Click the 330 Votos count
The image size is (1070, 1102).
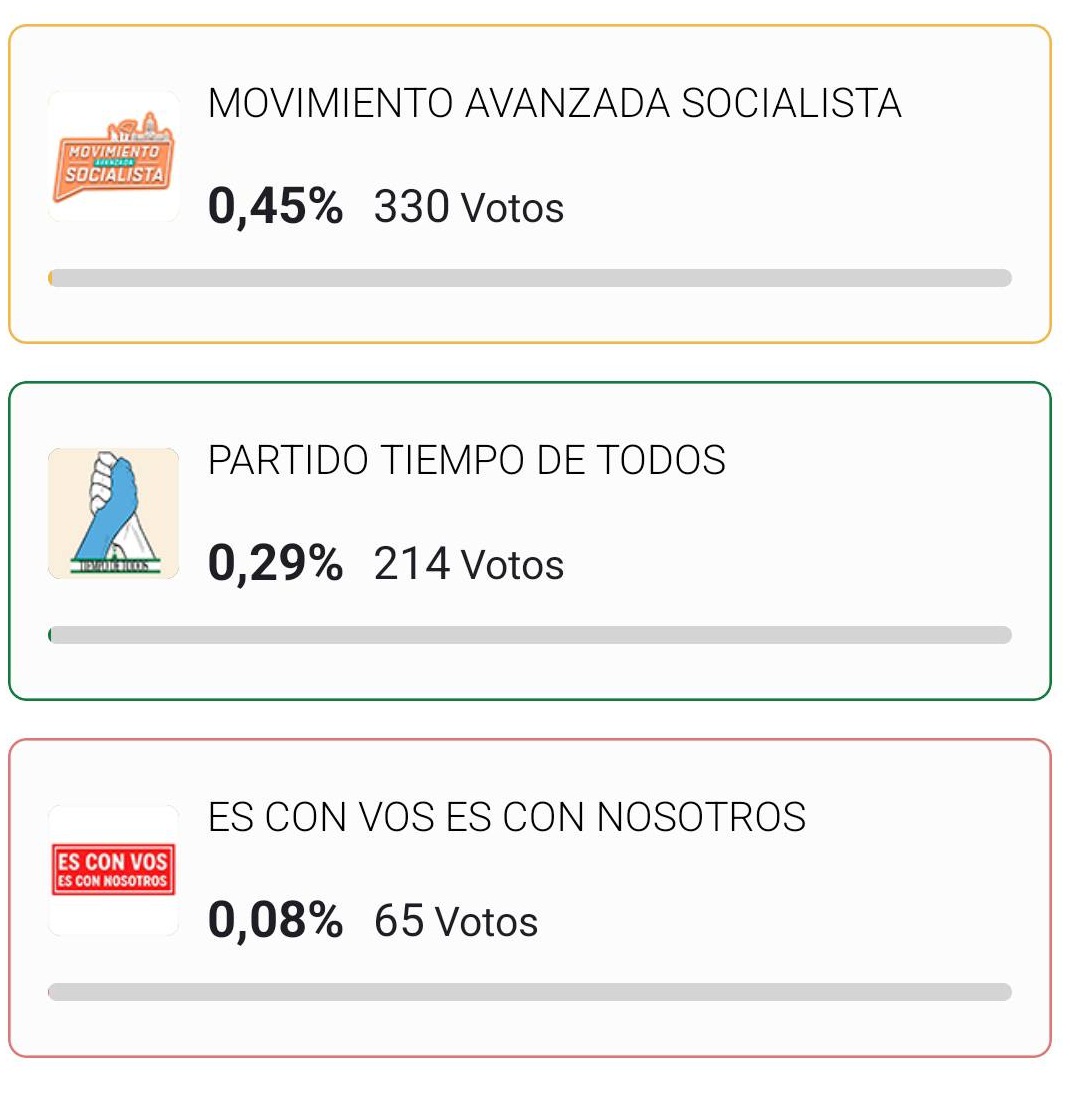(x=469, y=207)
